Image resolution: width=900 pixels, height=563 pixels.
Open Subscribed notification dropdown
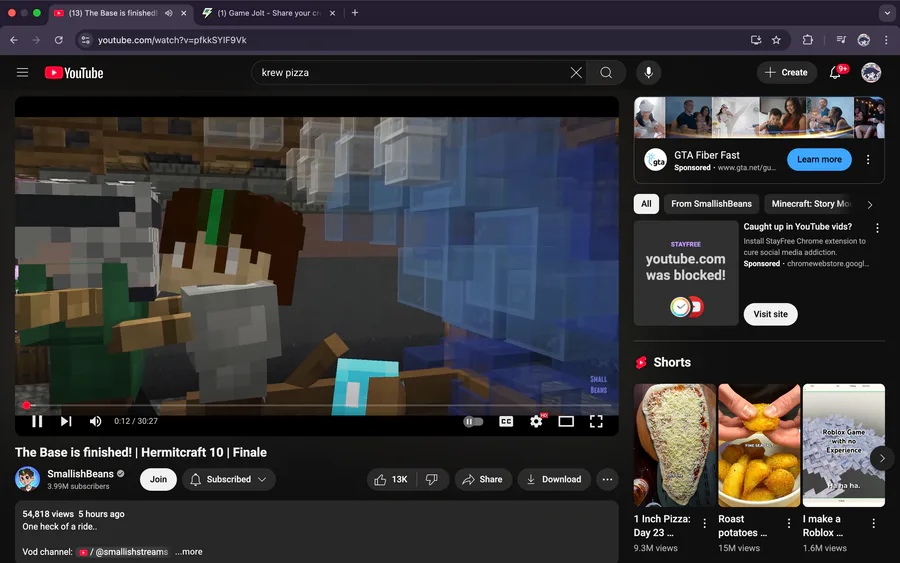(229, 479)
